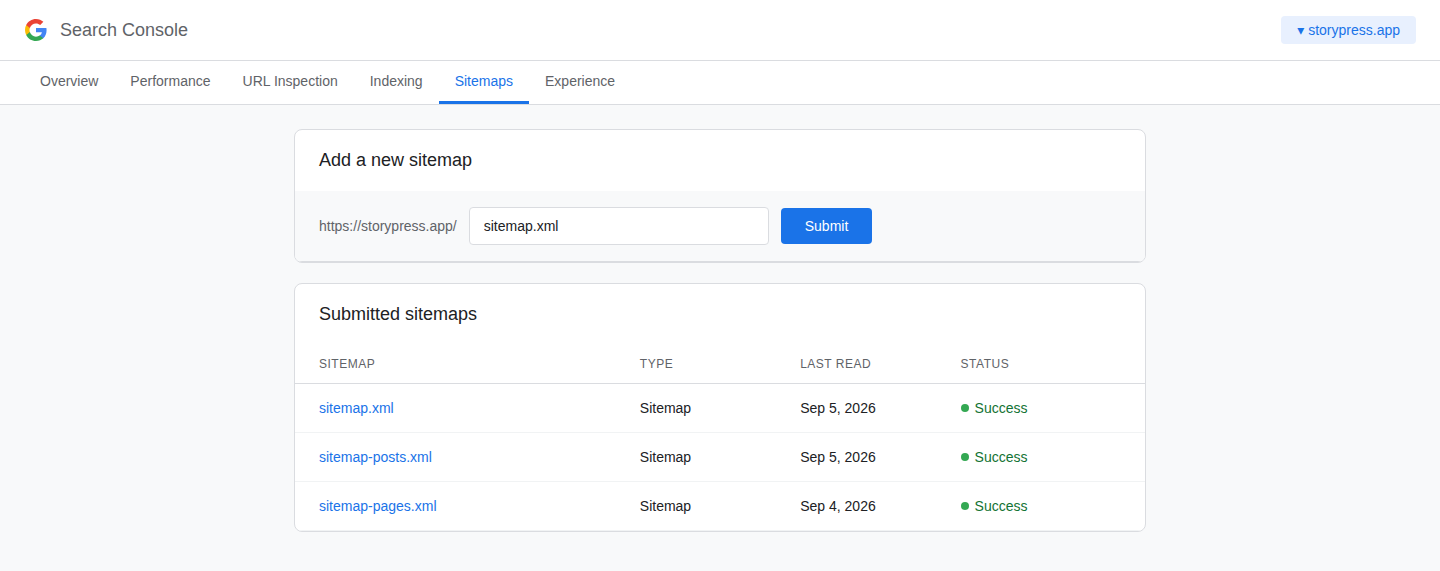This screenshot has width=1440, height=571.
Task: Open the sitemap-pages.xml link
Action: pos(378,506)
